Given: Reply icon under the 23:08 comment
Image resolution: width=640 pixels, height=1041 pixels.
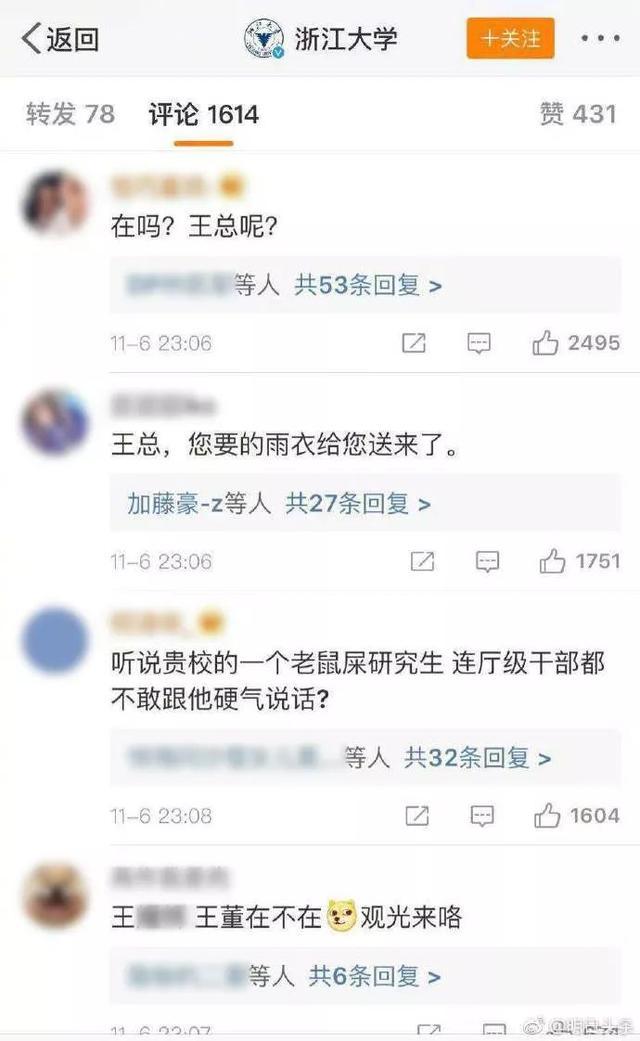Looking at the screenshot, I should (x=482, y=815).
